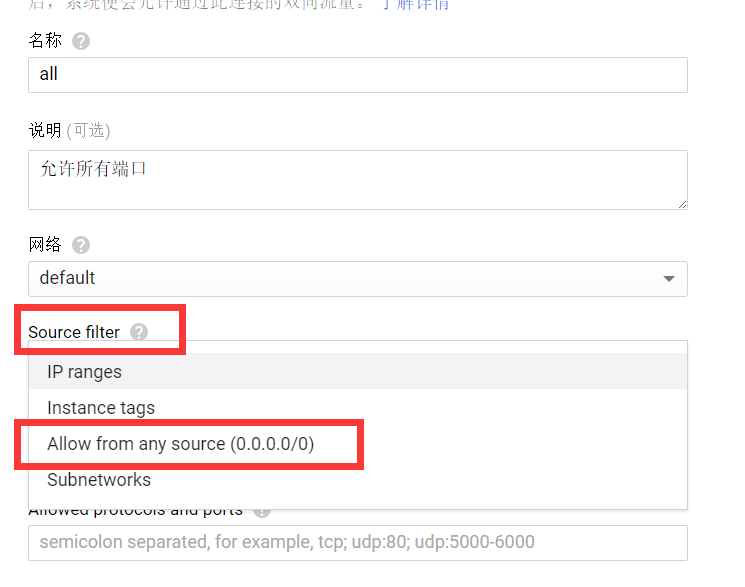
Task: Select IP ranges option
Action: pyautogui.click(x=358, y=371)
